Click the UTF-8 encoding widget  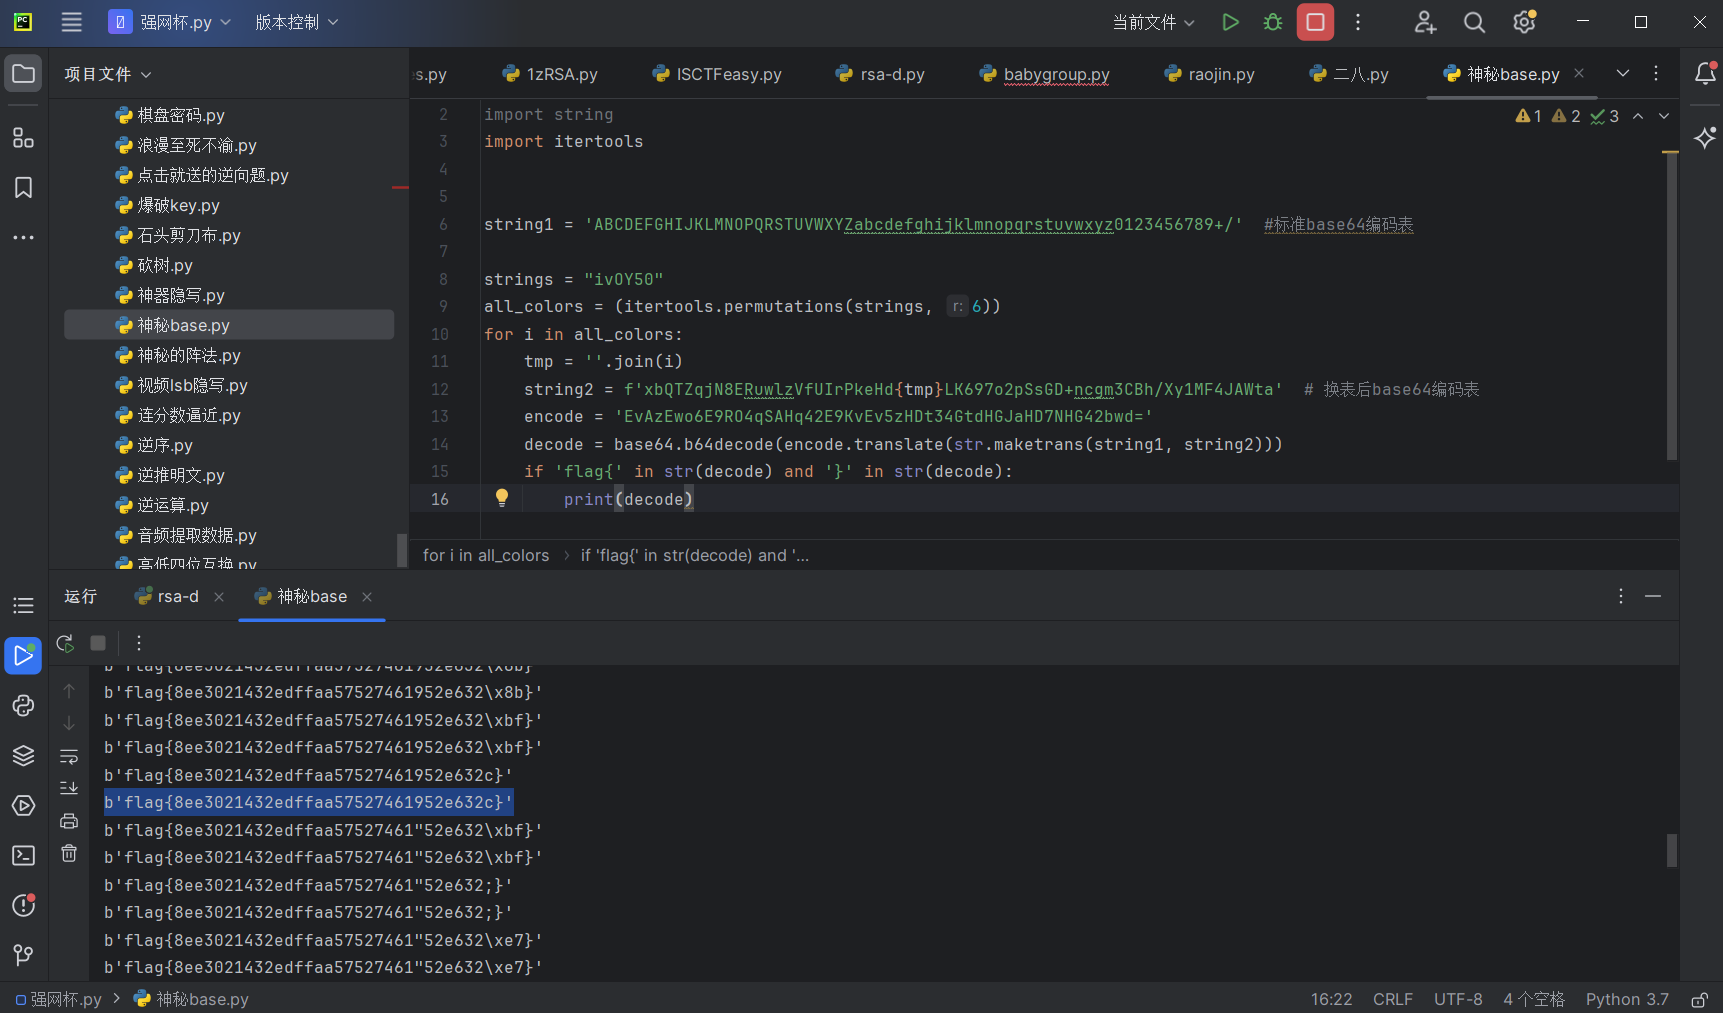pos(1458,1000)
